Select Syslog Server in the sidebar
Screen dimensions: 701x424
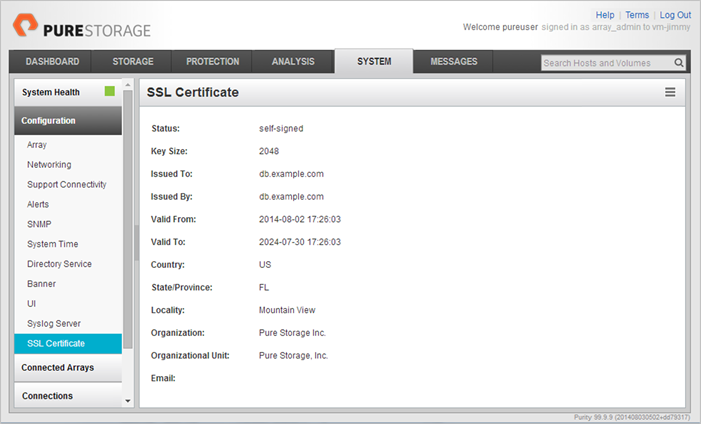pyautogui.click(x=54, y=324)
